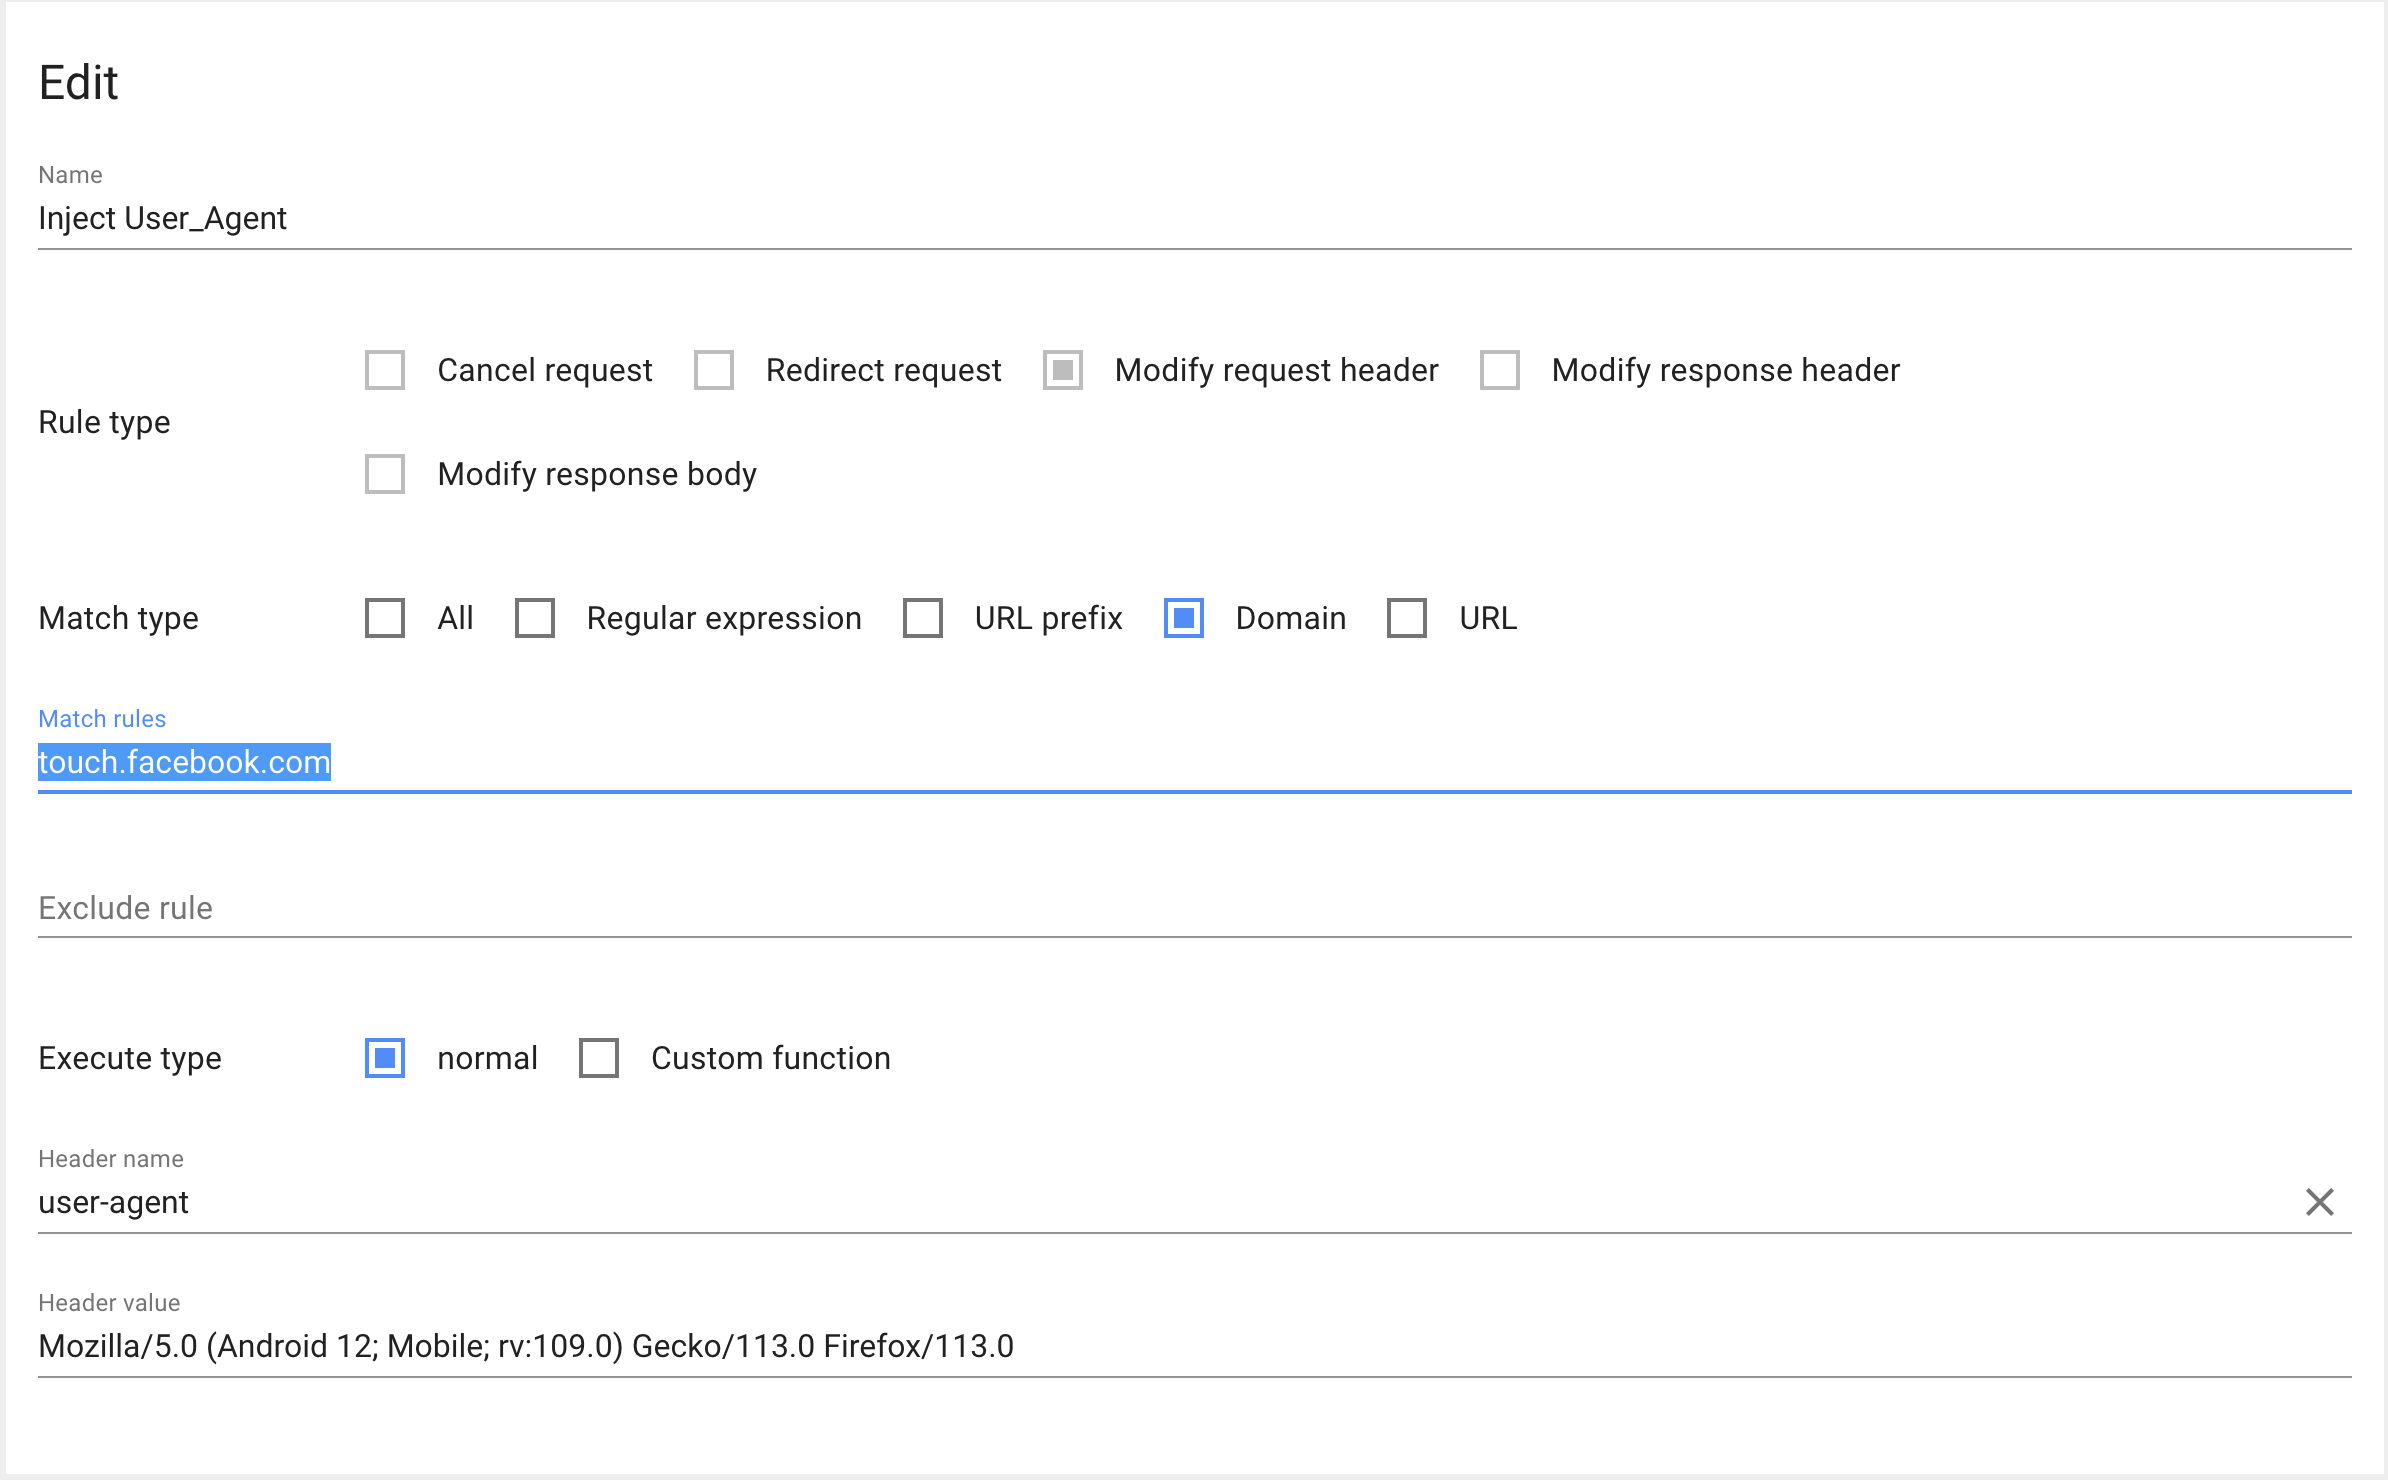Set match type to URL prefix
Image resolution: width=2388 pixels, height=1480 pixels.
[x=923, y=618]
